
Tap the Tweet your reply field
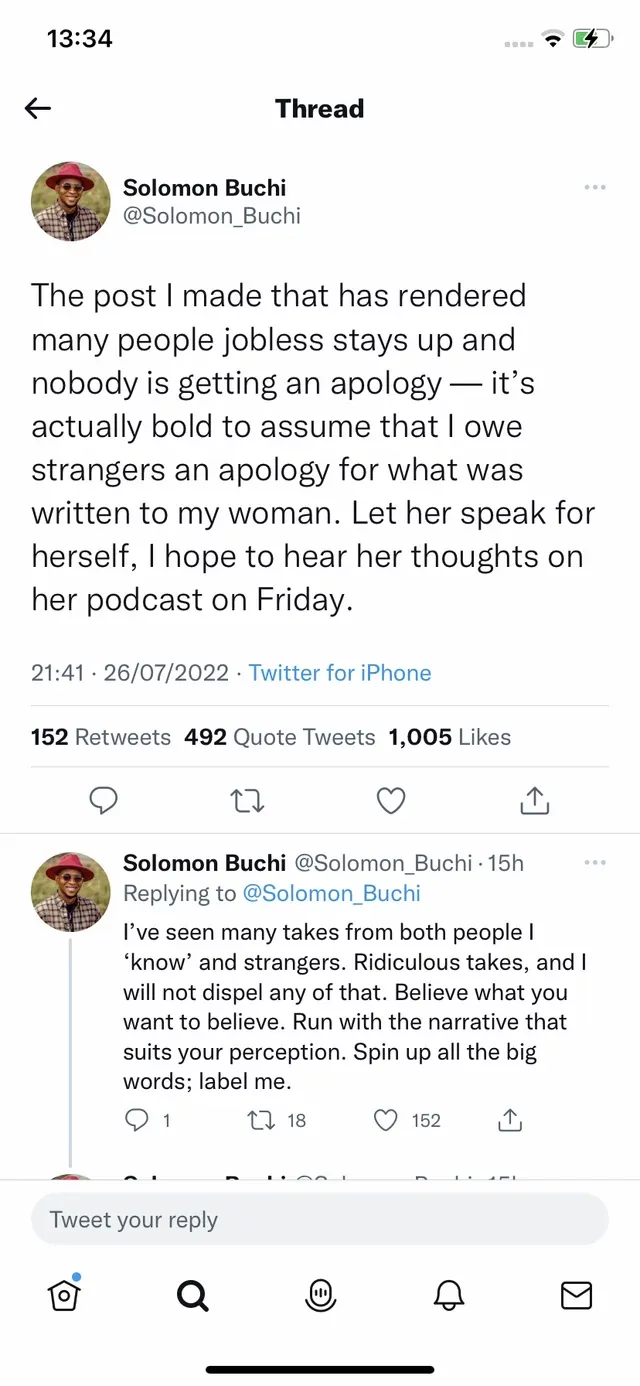coord(320,1220)
